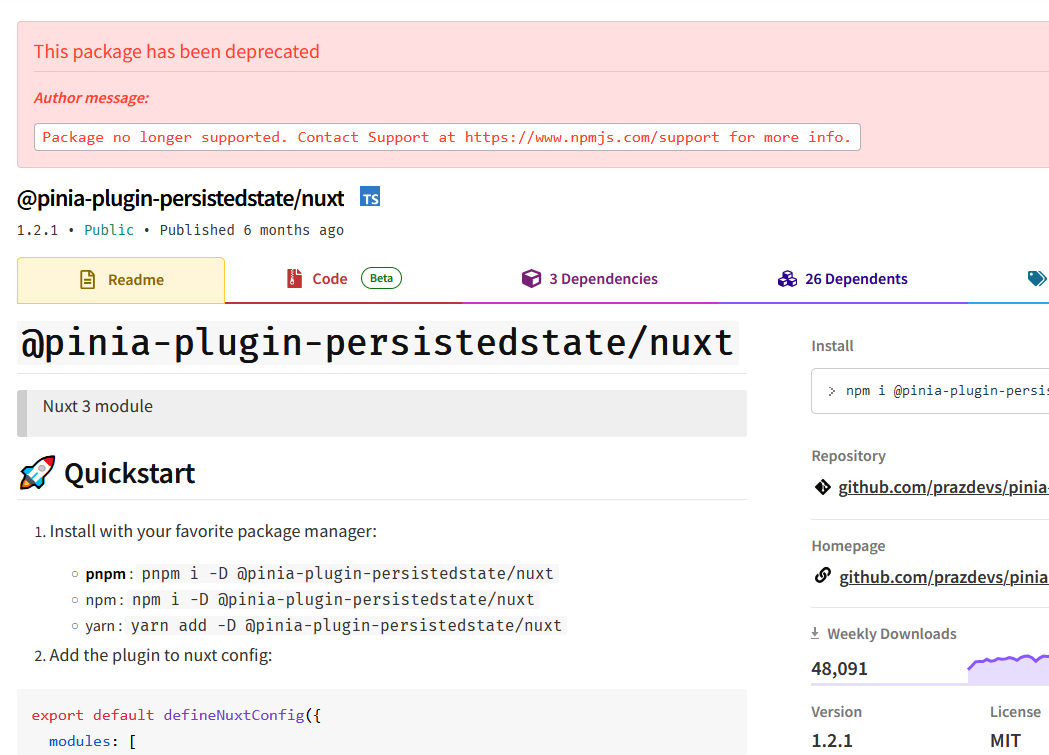The width and height of the screenshot is (1049, 755).
Task: Click the download arrow beside Weekly Downloads
Action: click(818, 633)
